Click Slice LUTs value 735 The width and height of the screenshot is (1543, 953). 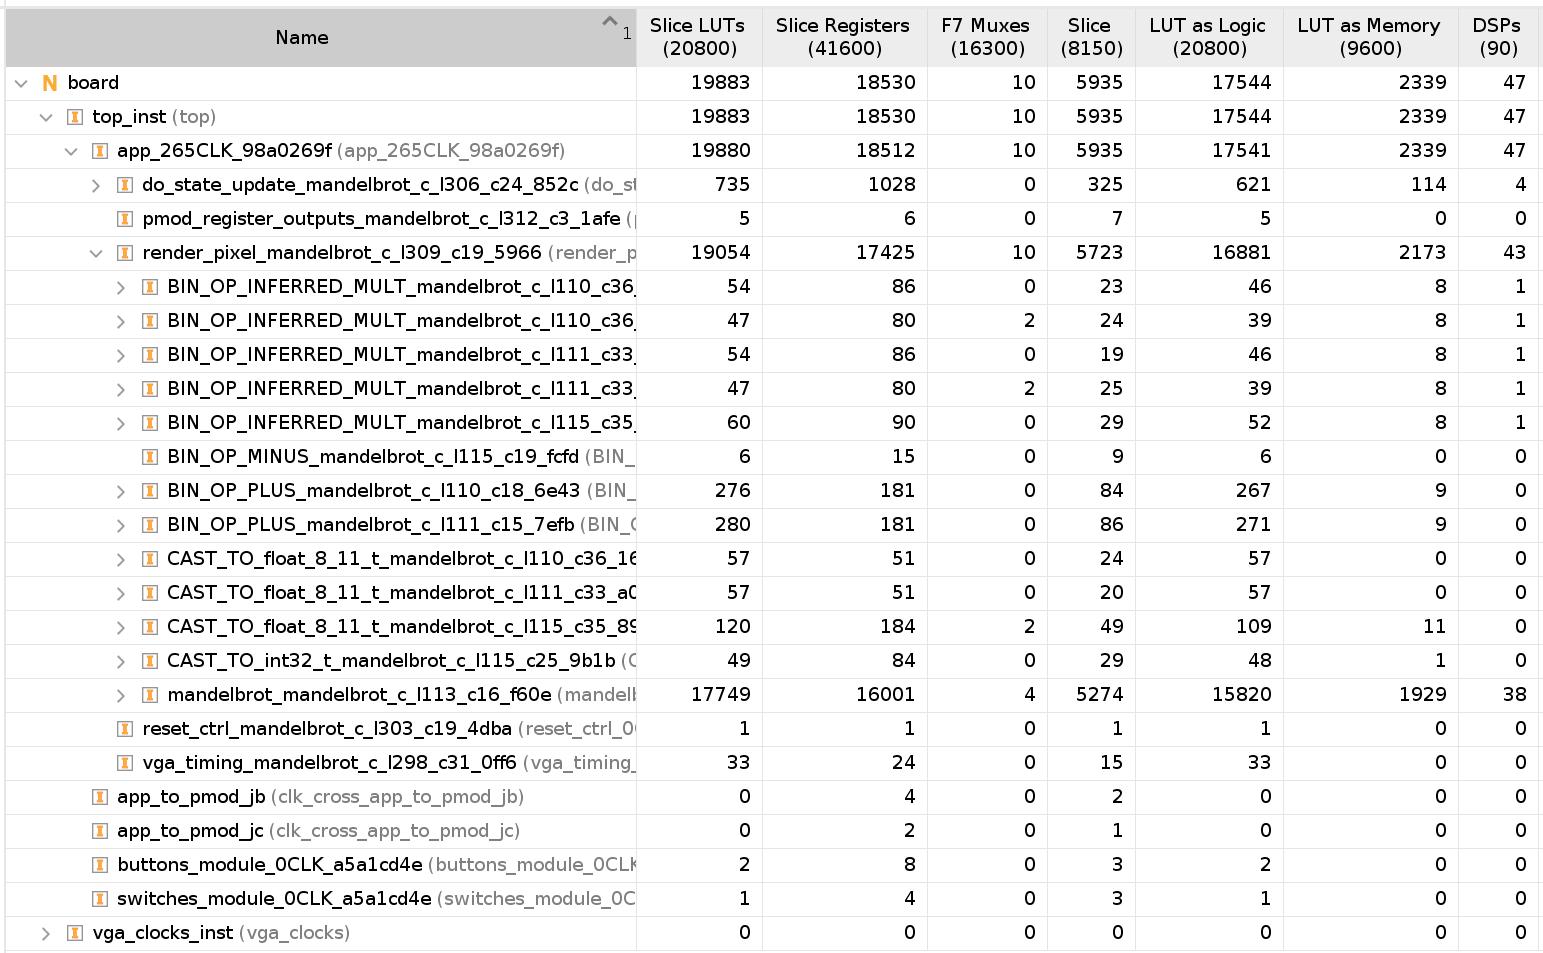coord(732,185)
